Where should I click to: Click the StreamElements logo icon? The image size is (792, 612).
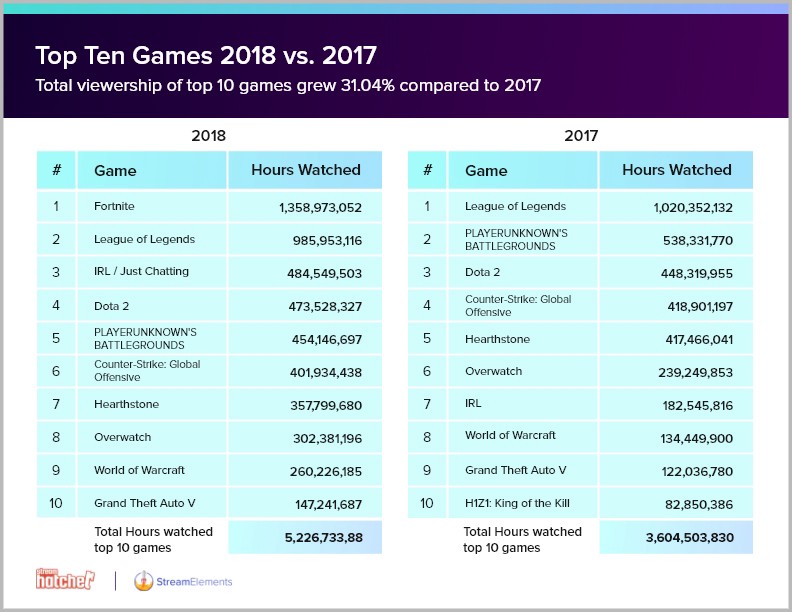coord(145,579)
